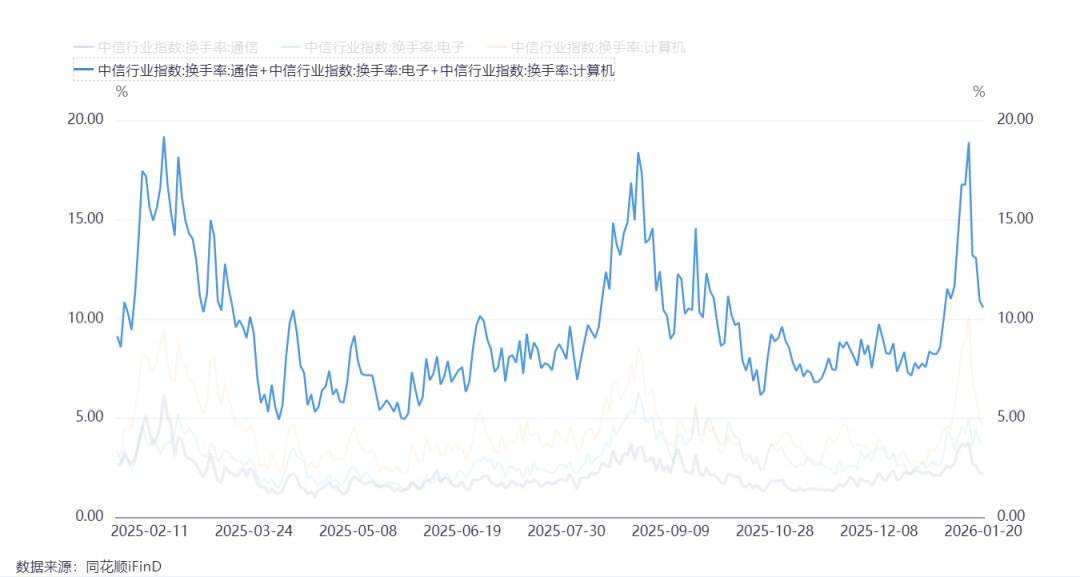Click the 数据来源: 同花顺iFinD source text
The image size is (1080, 577).
(89, 567)
